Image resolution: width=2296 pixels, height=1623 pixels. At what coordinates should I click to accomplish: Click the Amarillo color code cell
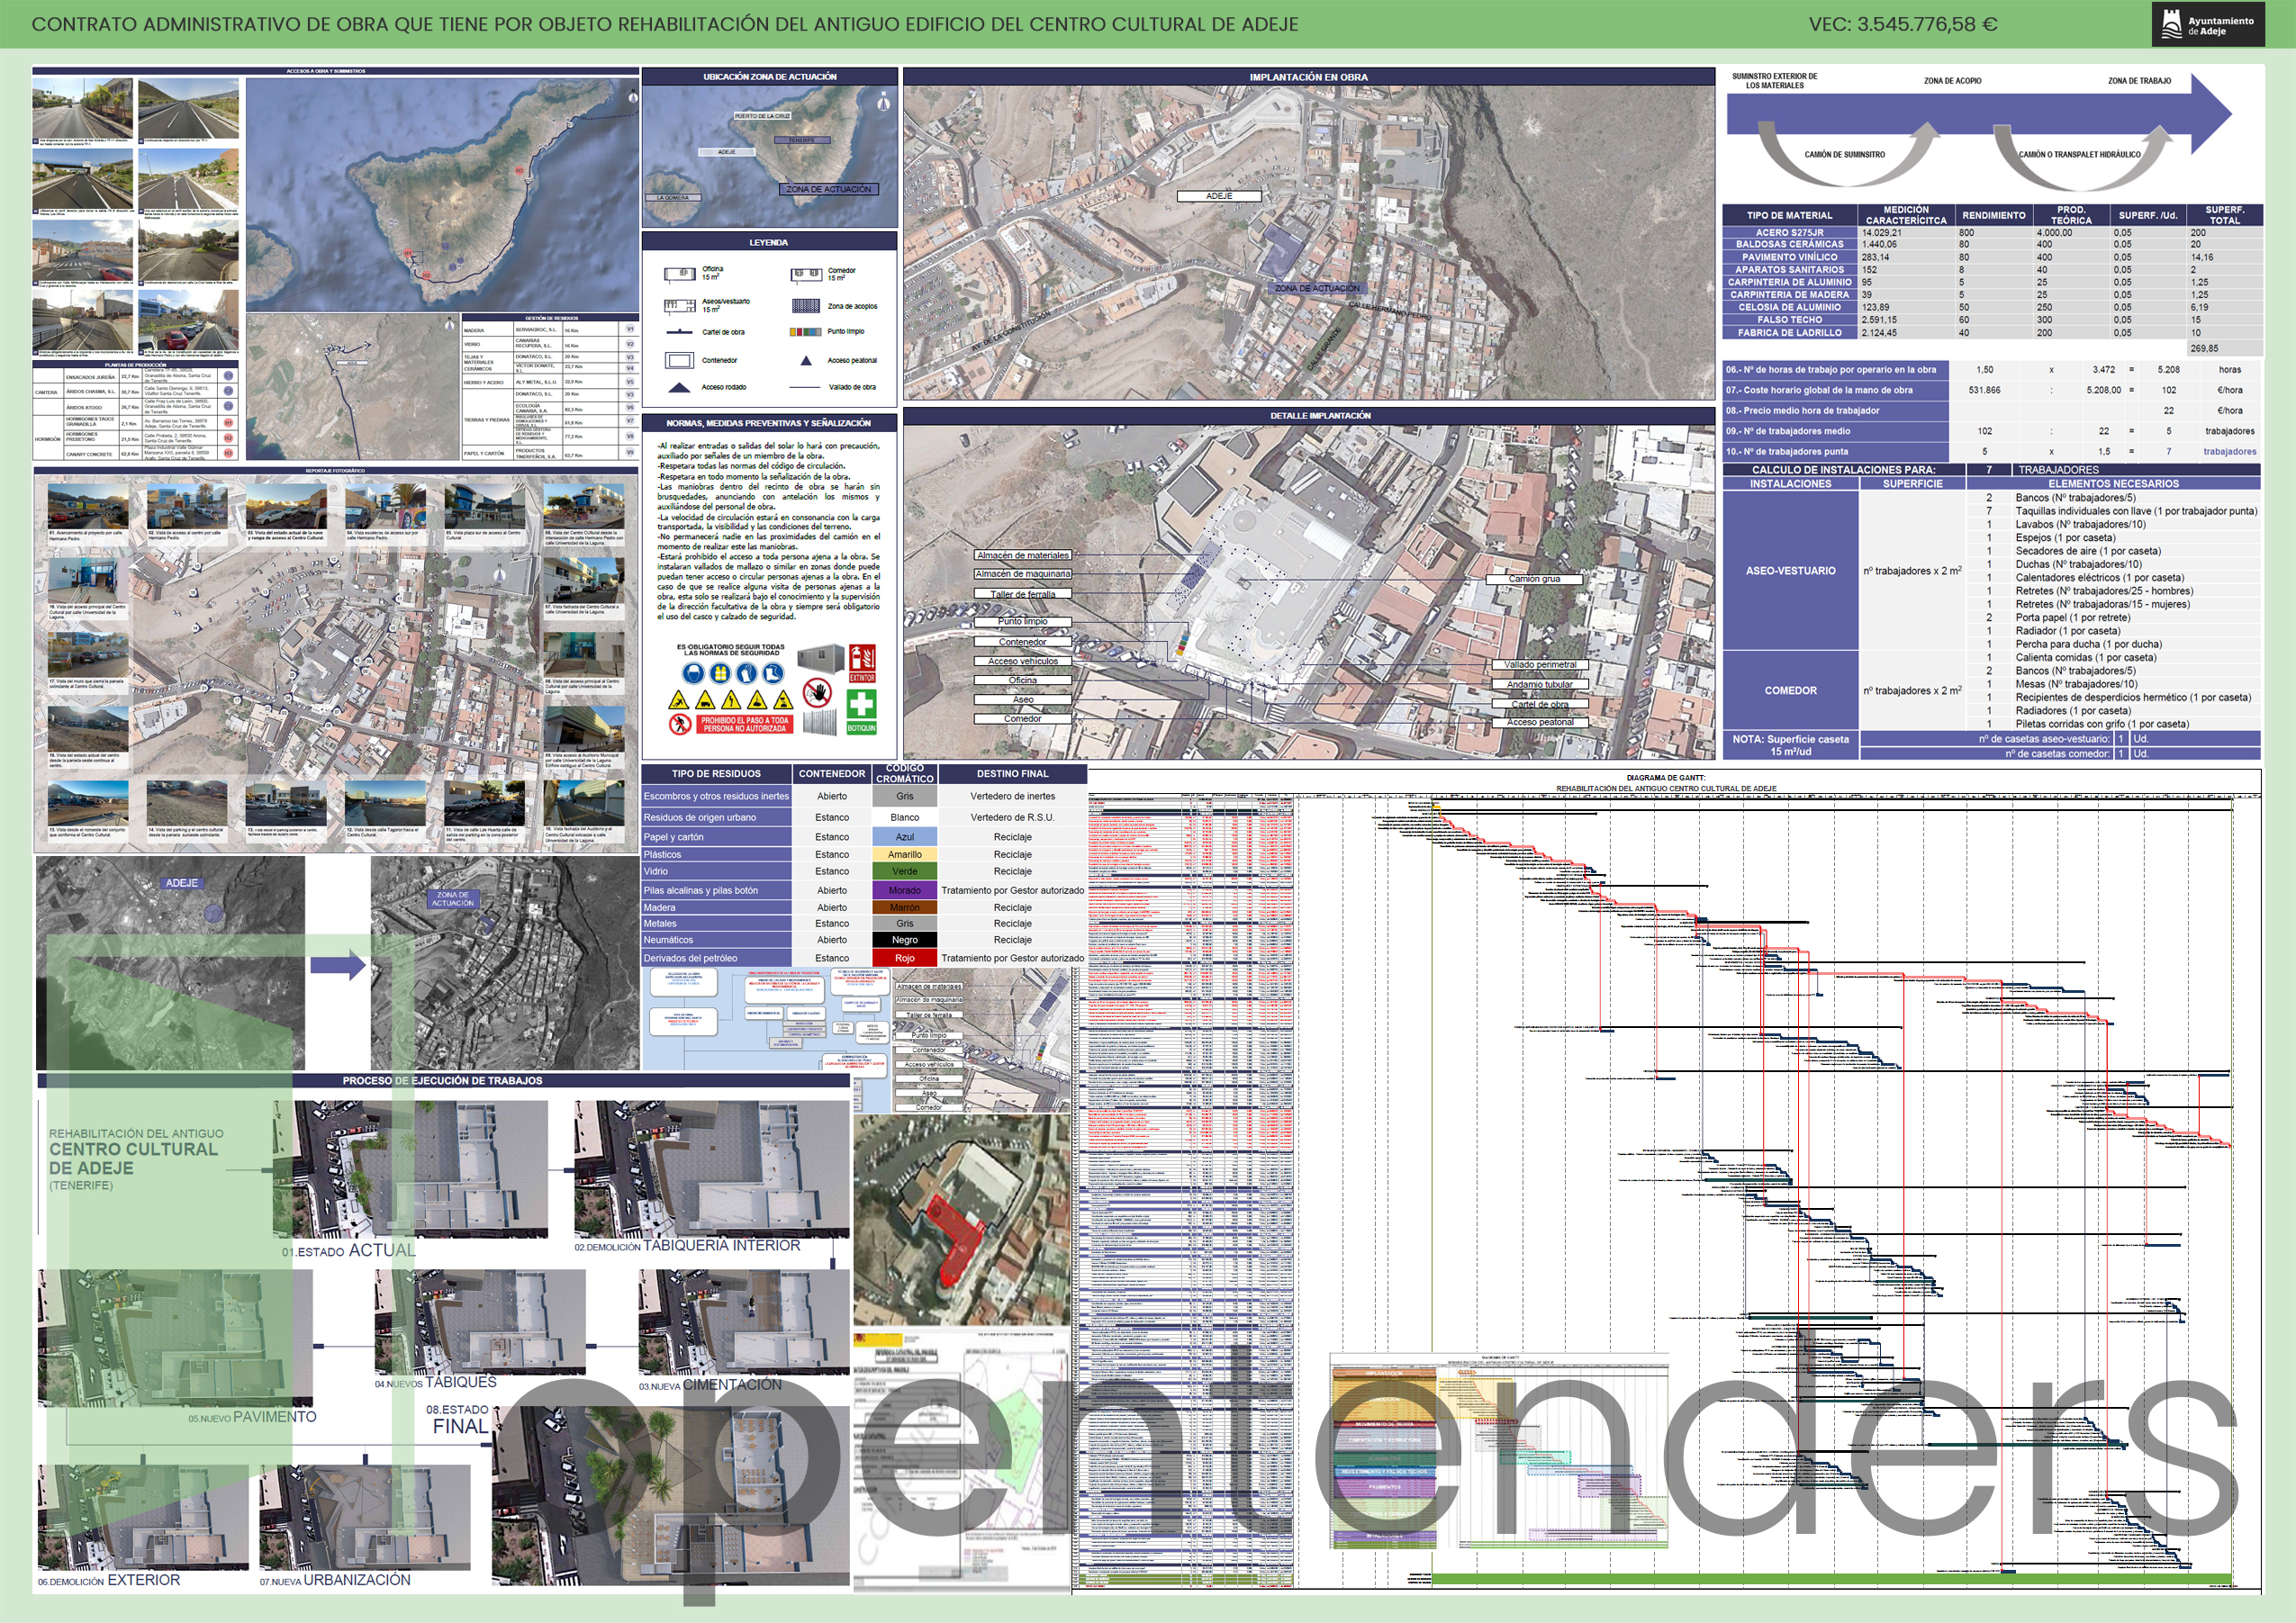coord(904,854)
